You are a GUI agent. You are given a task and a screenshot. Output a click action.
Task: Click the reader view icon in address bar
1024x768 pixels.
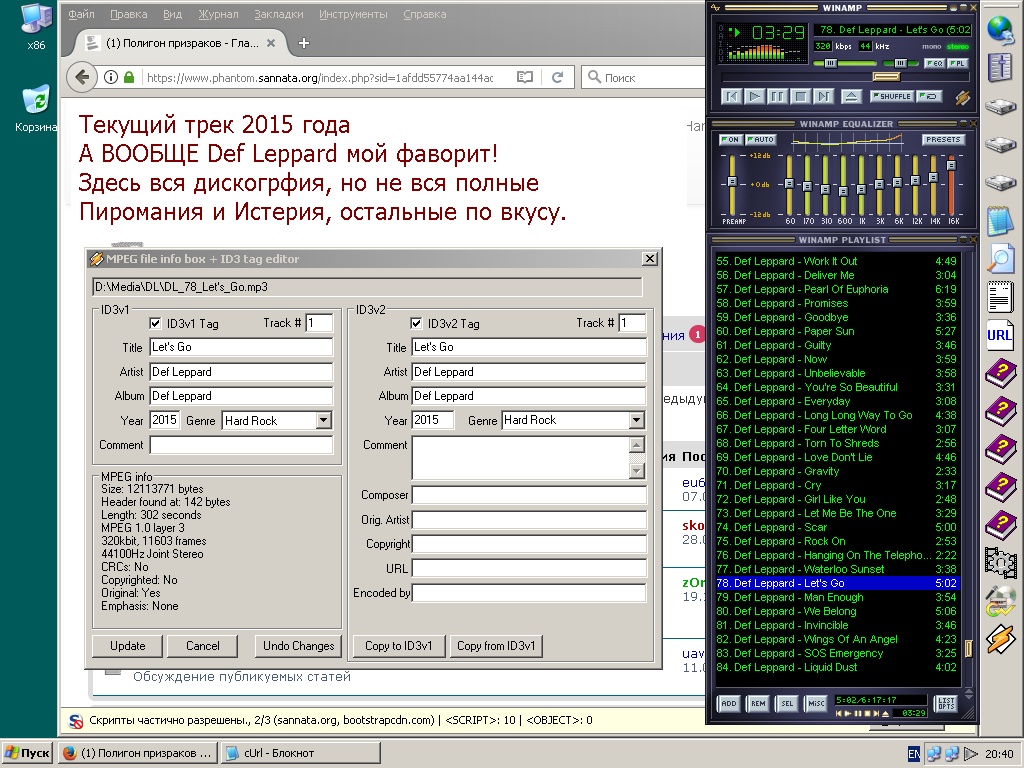524,77
